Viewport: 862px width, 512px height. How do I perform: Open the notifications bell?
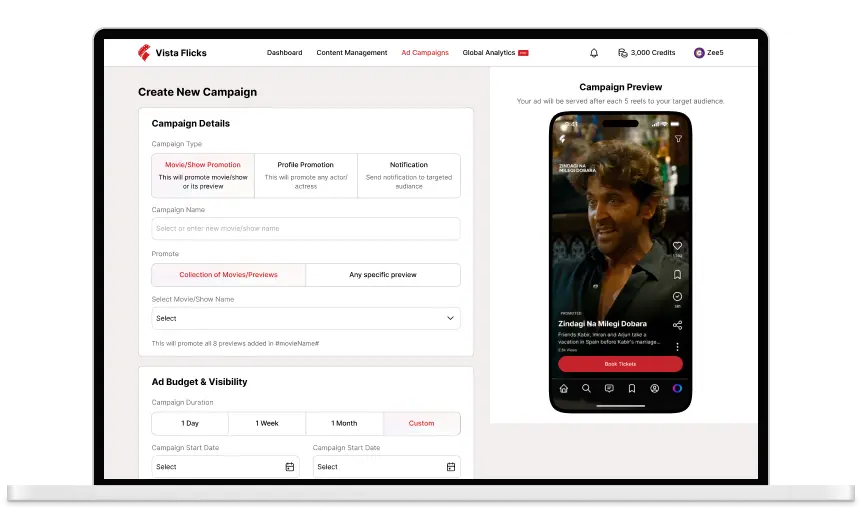click(594, 53)
